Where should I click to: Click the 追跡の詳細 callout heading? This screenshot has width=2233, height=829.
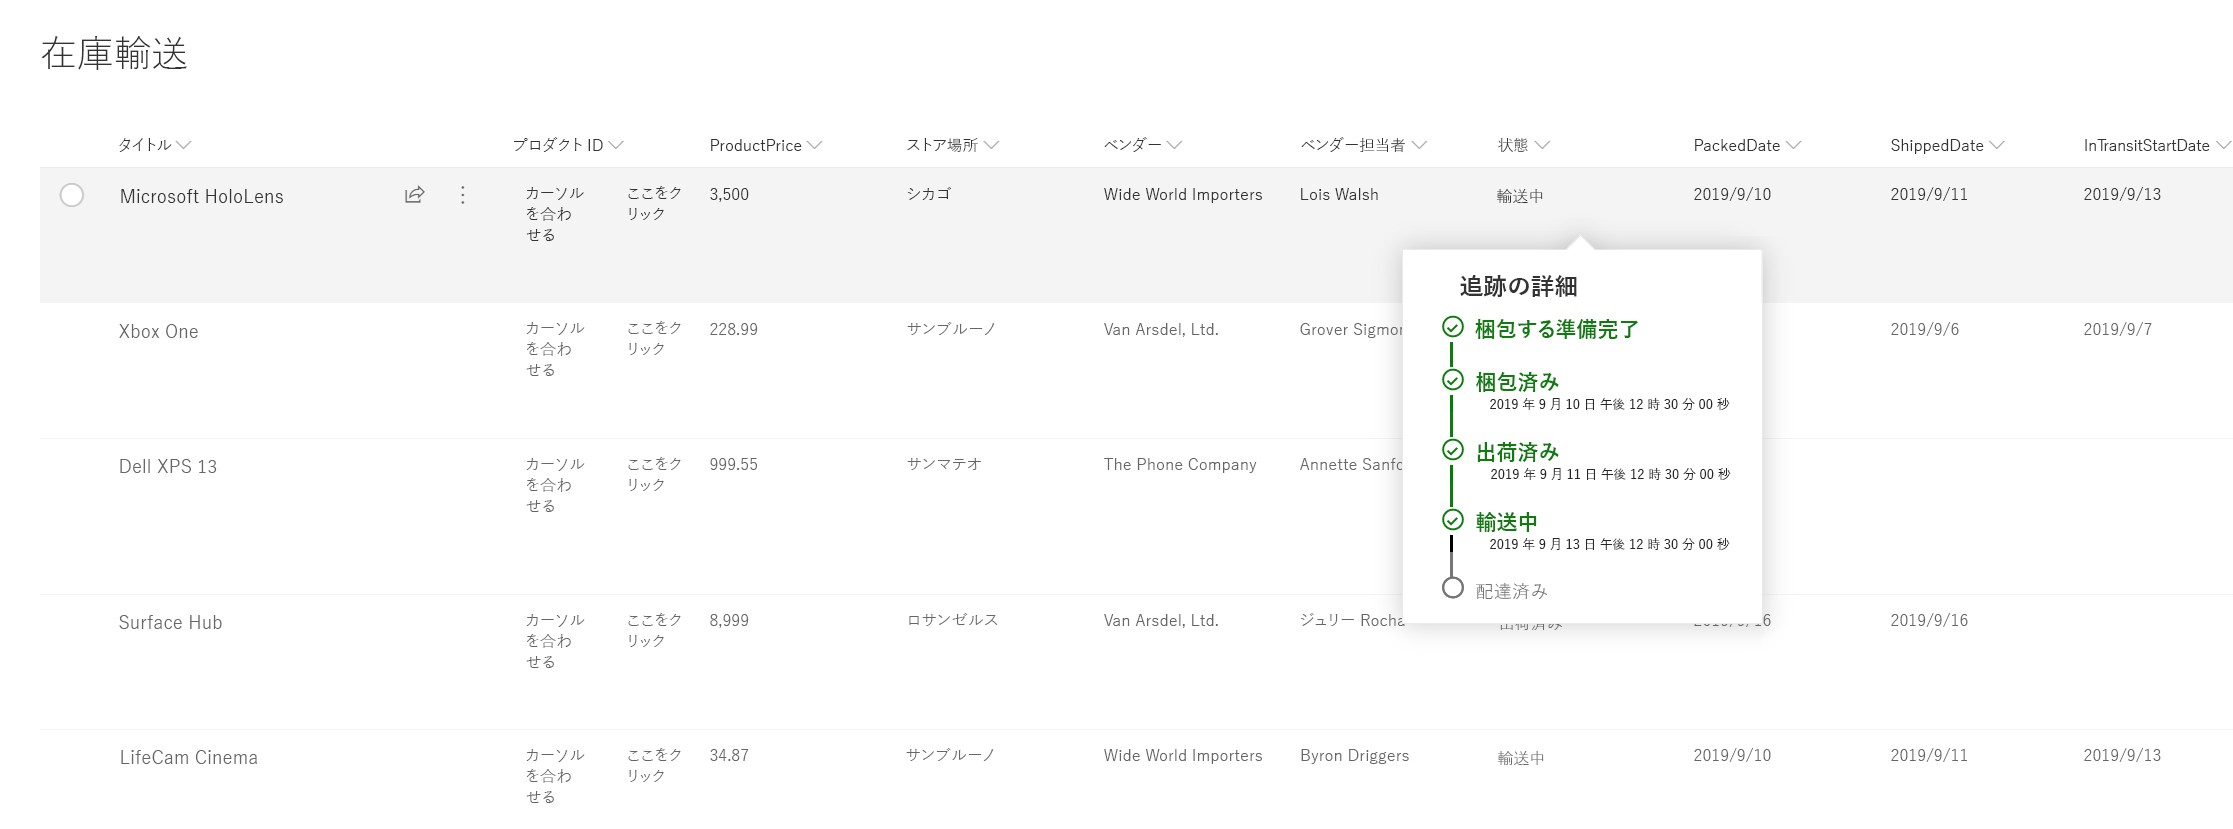coord(1518,286)
